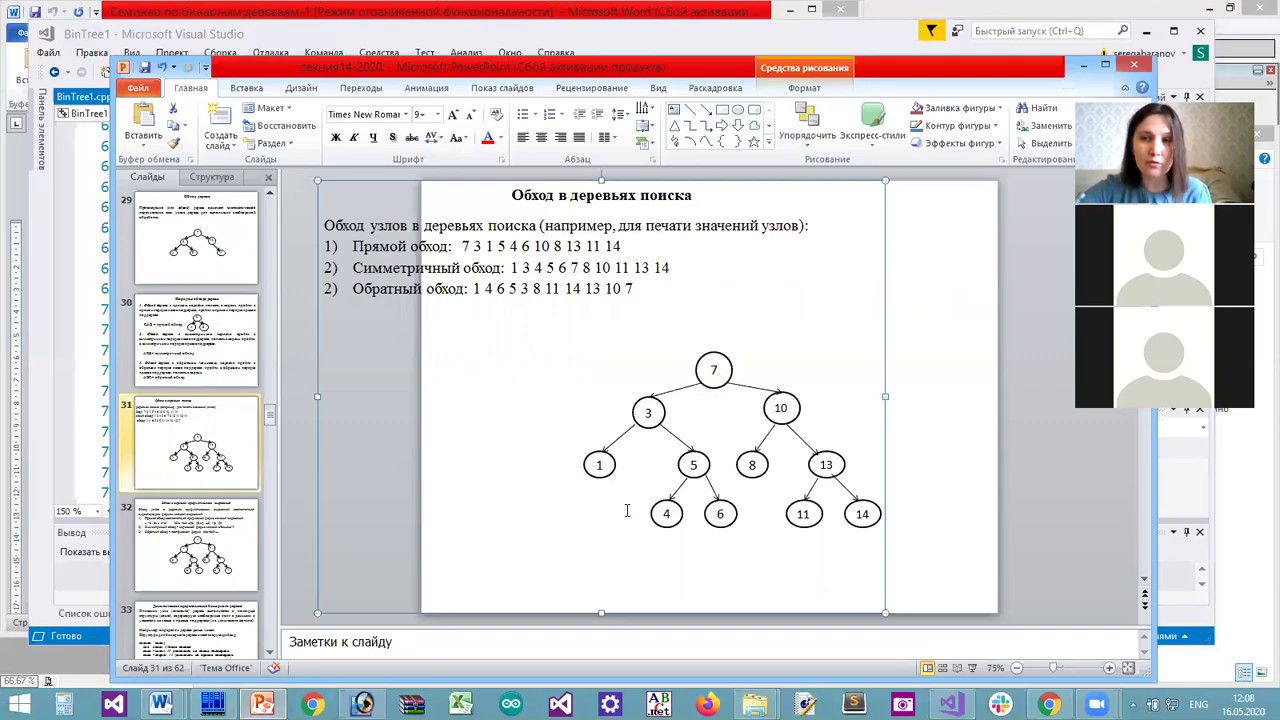Toggle text shadow S

coord(392,137)
